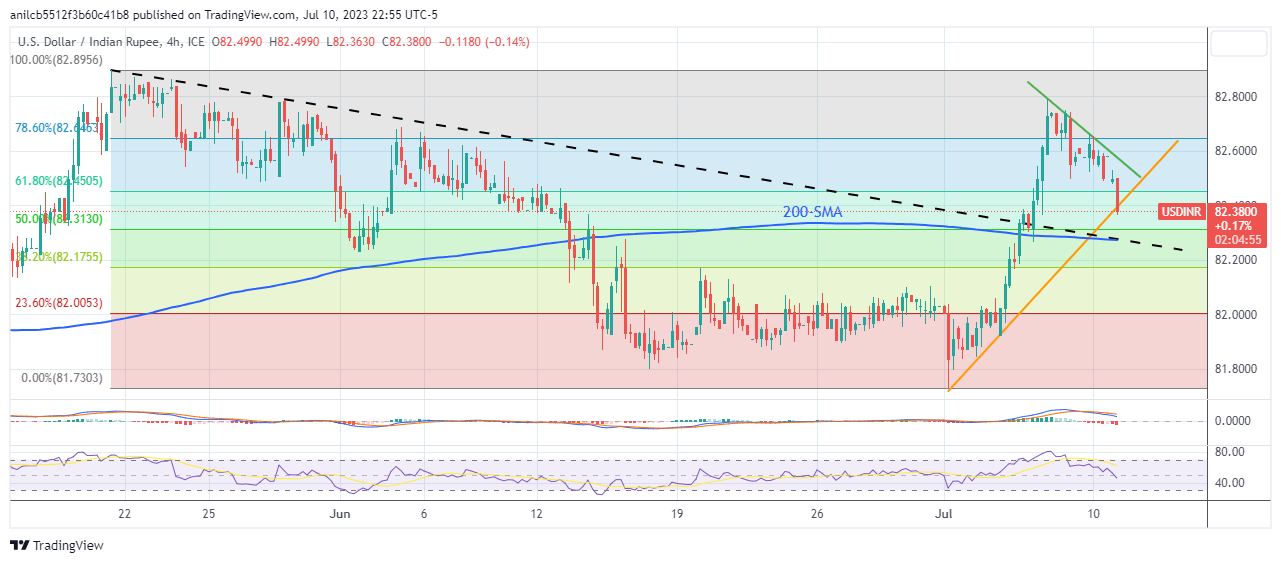The height and width of the screenshot is (563, 1281).
Task: Click the 10 date label on time axis
Action: tap(1094, 514)
